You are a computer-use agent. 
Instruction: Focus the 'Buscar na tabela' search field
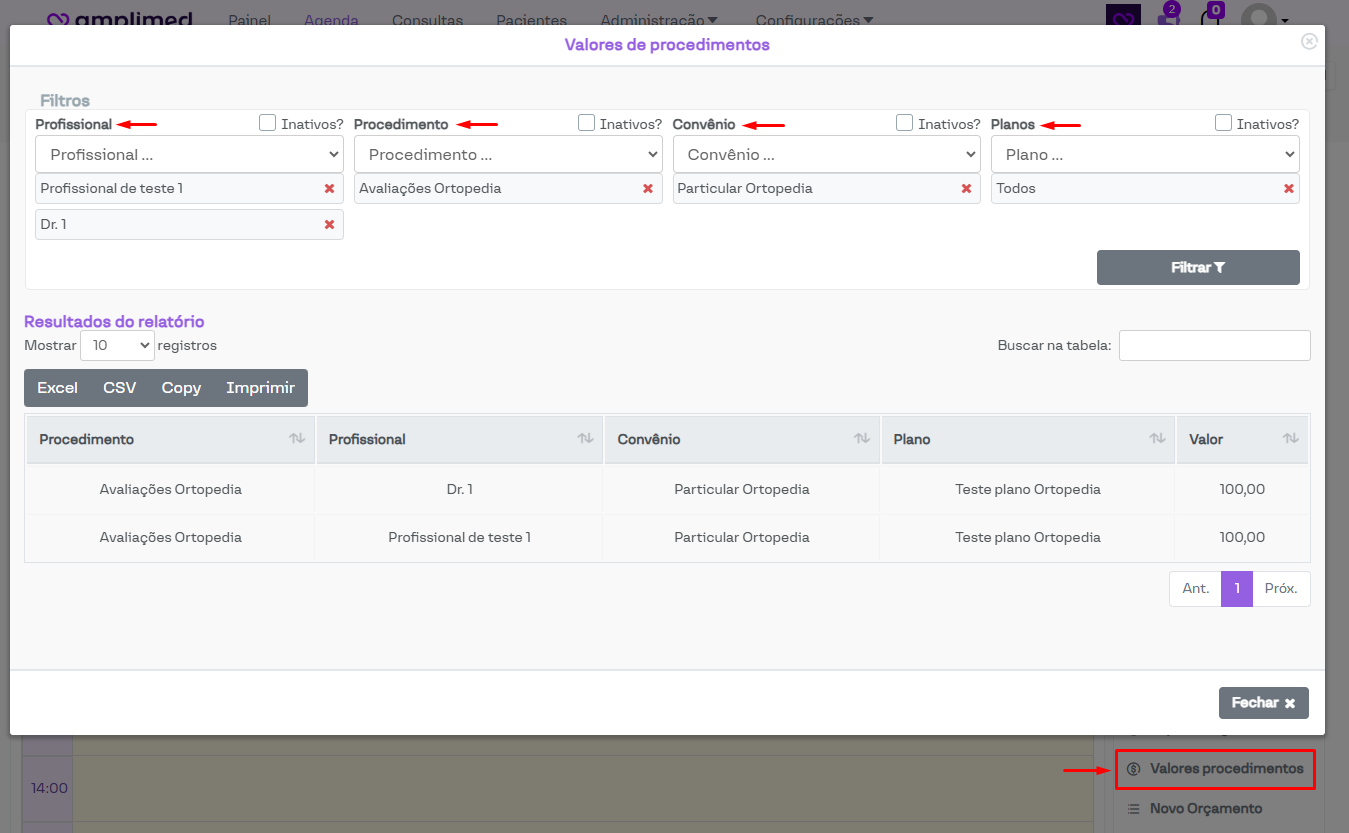click(1214, 345)
